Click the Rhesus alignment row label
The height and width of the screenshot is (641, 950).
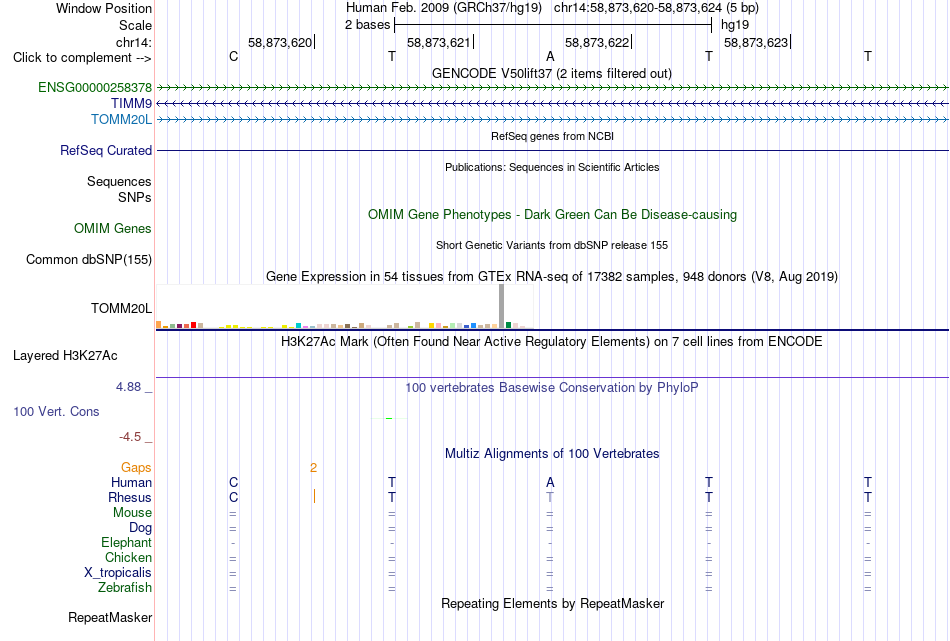130,497
